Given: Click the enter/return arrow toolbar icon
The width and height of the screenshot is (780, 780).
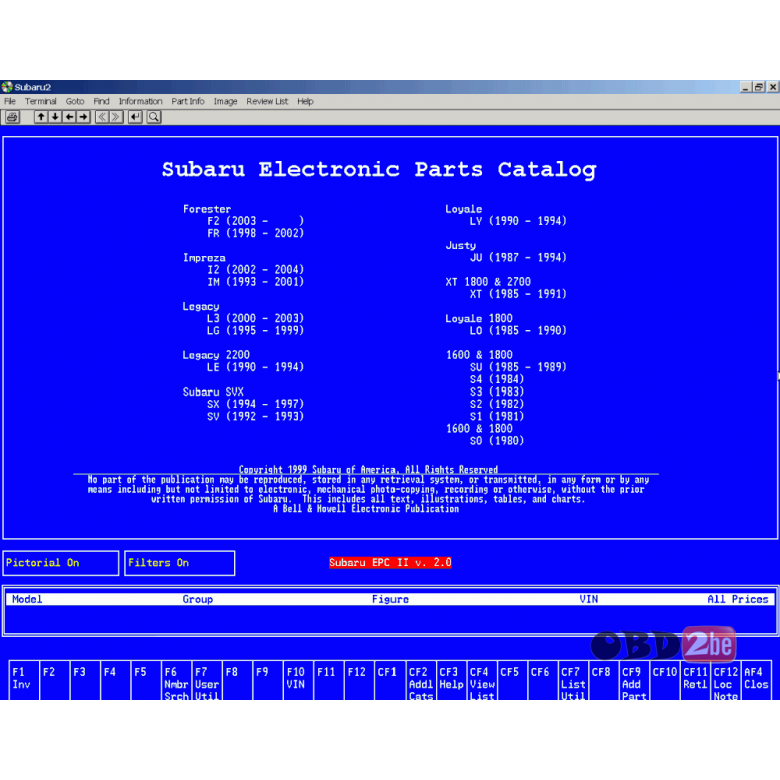Looking at the screenshot, I should (135, 117).
